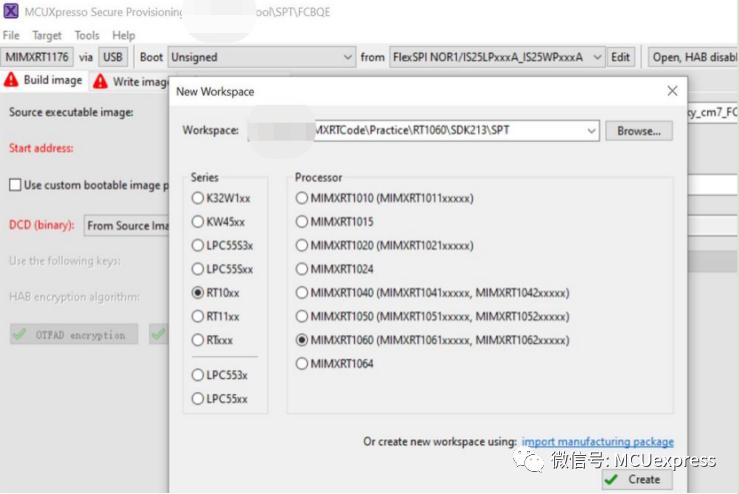Open the Help menu
The image size is (739, 494).
click(123, 35)
